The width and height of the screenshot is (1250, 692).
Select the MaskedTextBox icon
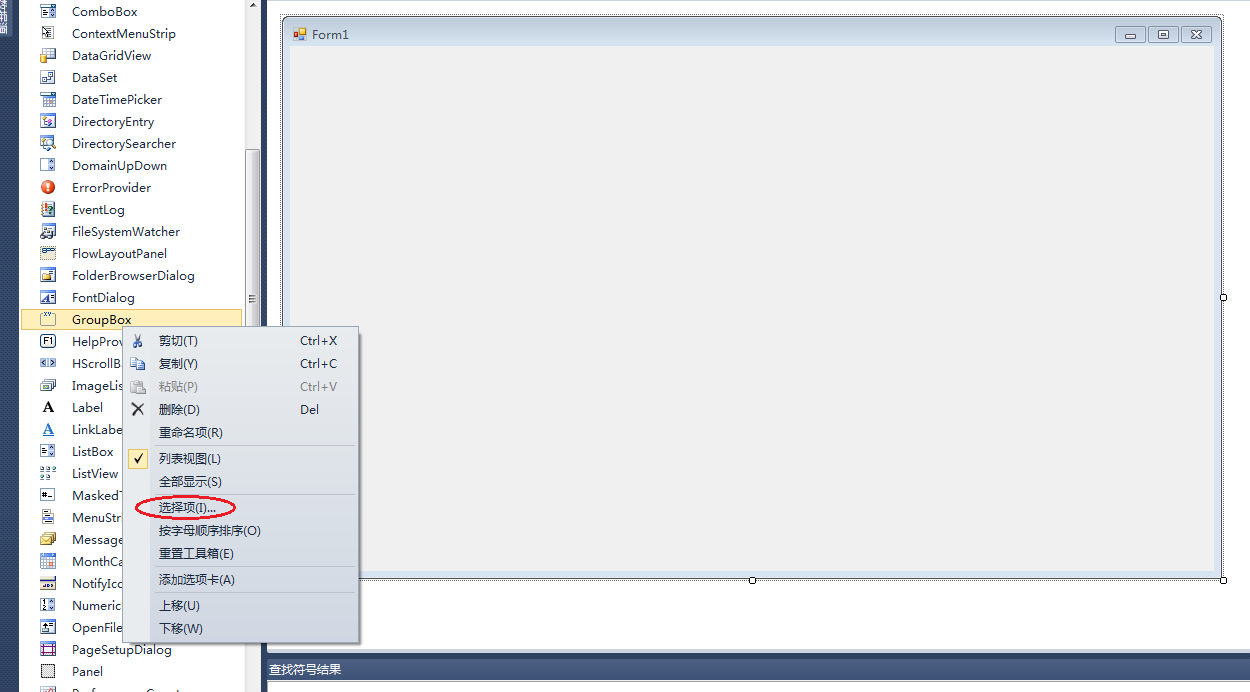click(48, 496)
